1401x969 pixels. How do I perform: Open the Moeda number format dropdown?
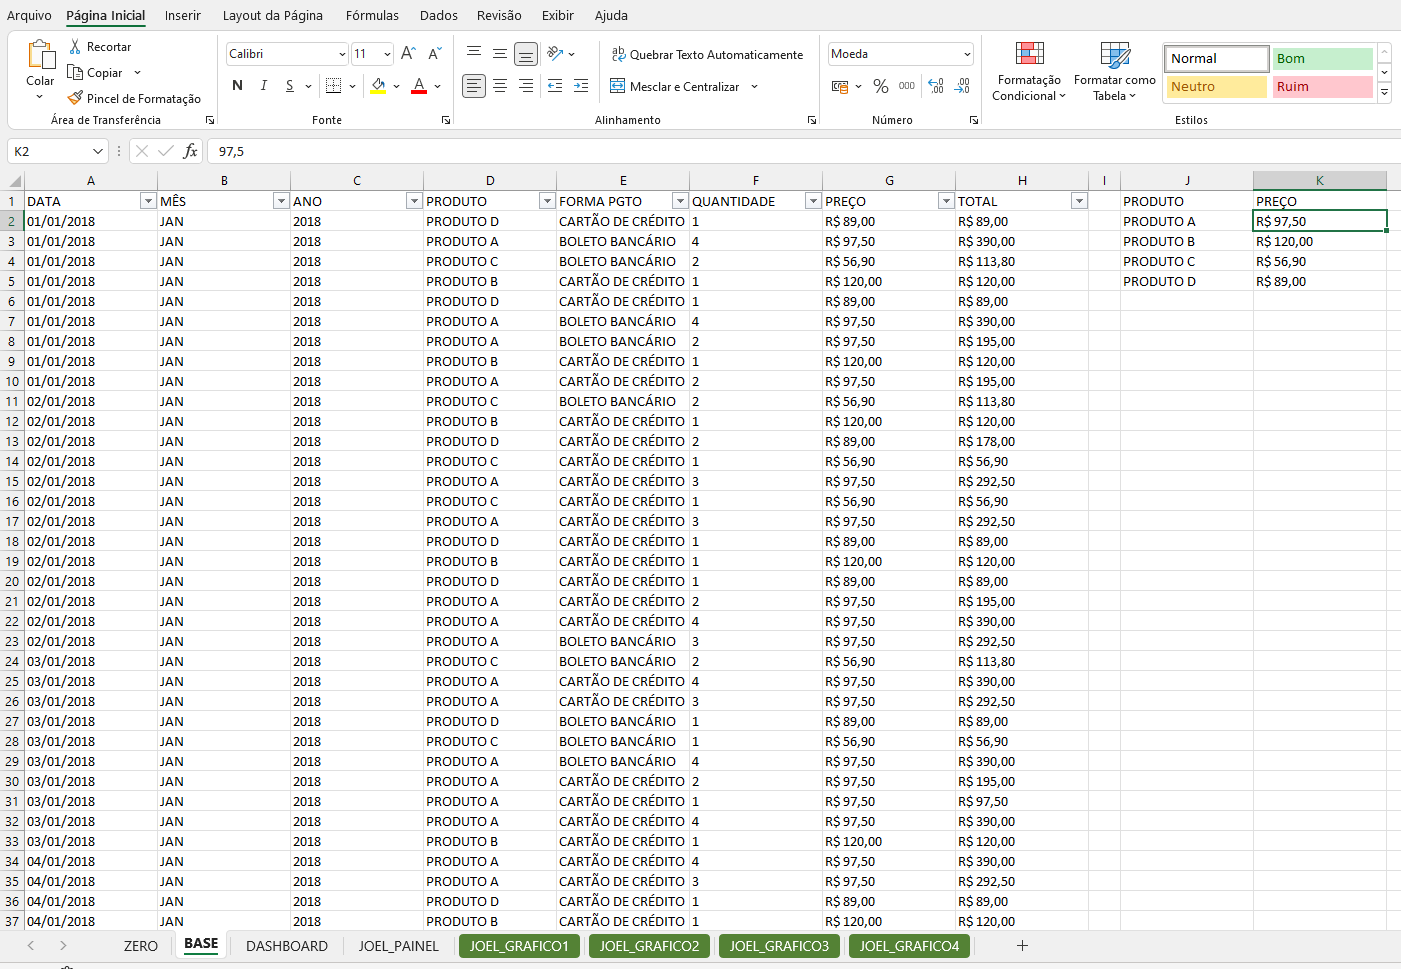pyautogui.click(x=967, y=54)
